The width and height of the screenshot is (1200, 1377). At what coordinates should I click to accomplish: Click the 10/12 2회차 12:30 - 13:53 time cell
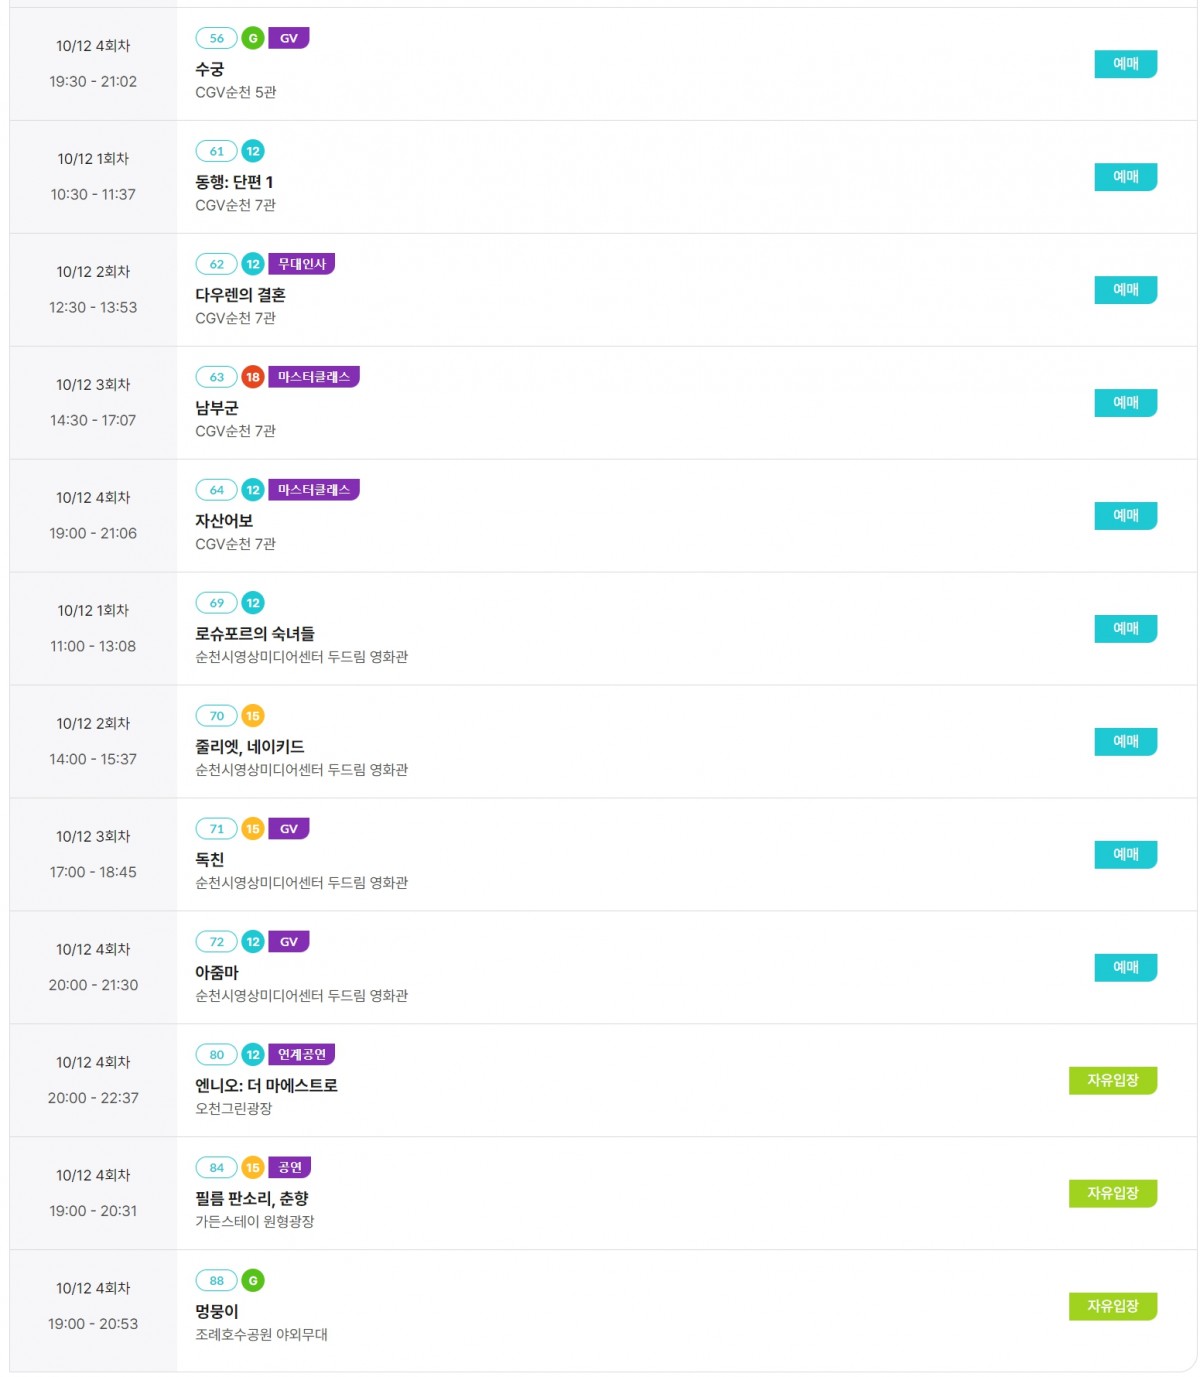coord(93,290)
